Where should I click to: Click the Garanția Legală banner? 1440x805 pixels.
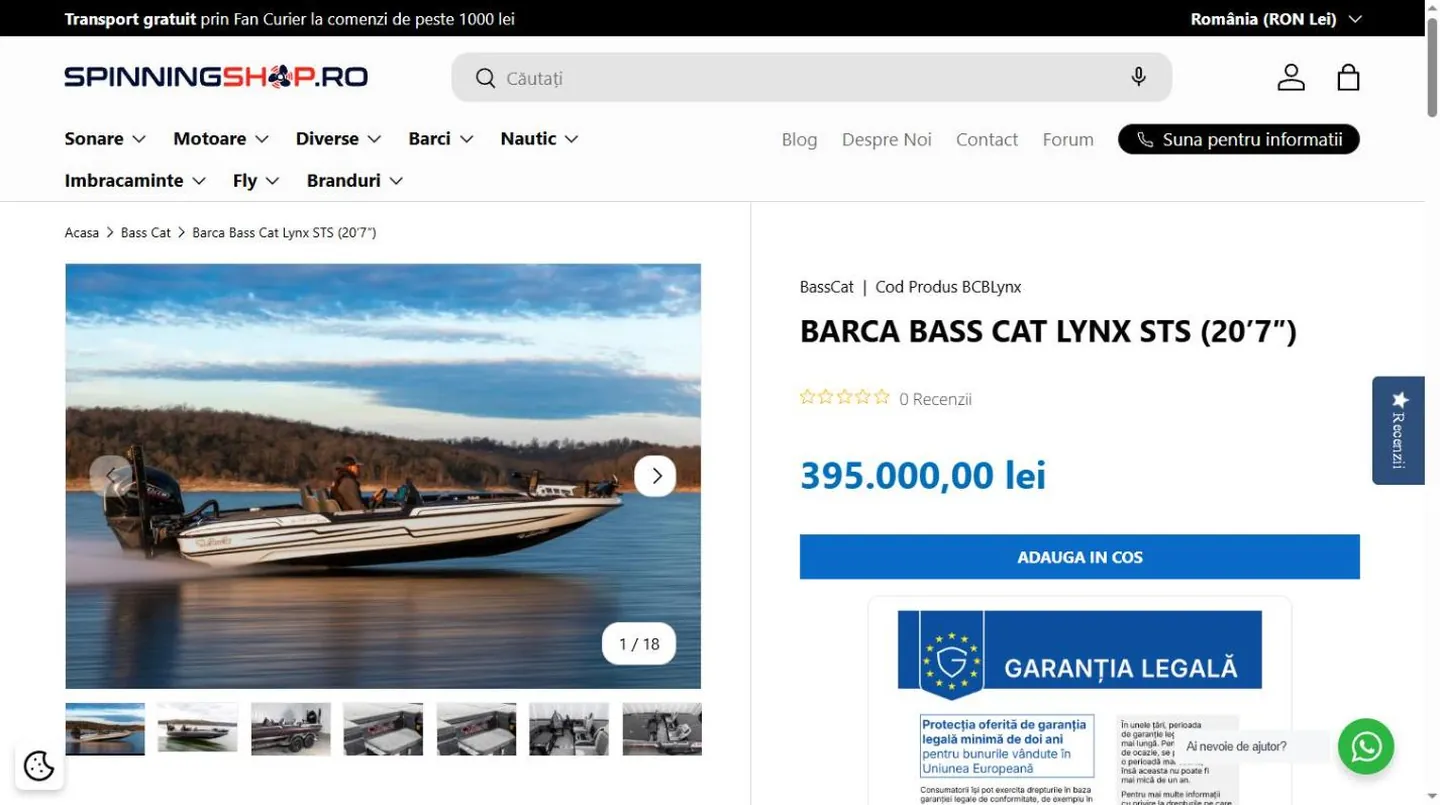(1079, 655)
